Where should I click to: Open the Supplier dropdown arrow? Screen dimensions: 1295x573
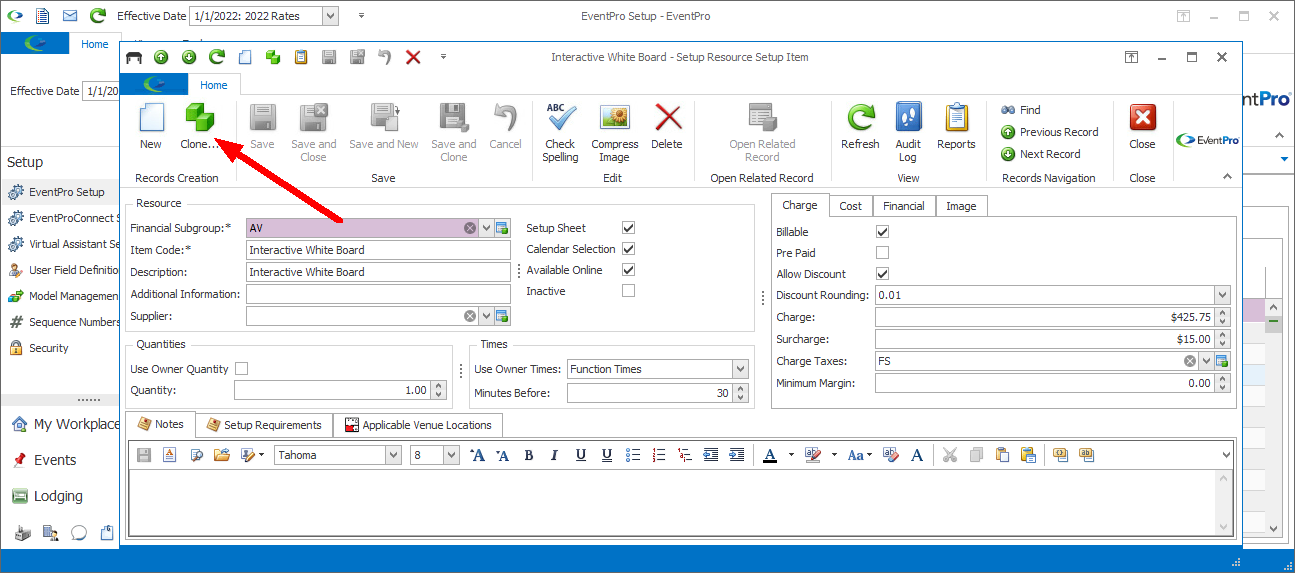[486, 316]
